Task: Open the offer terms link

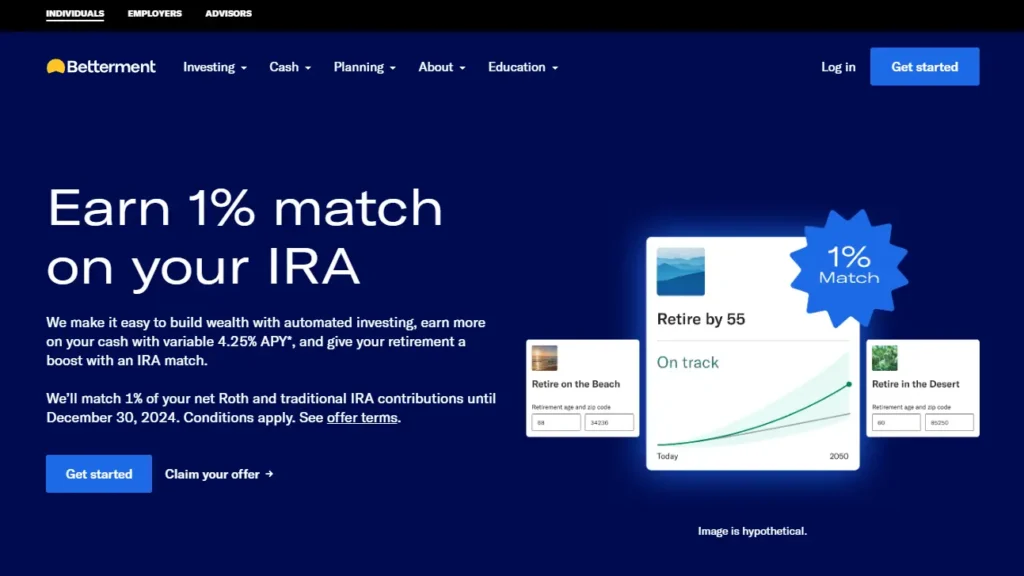Action: pos(362,418)
